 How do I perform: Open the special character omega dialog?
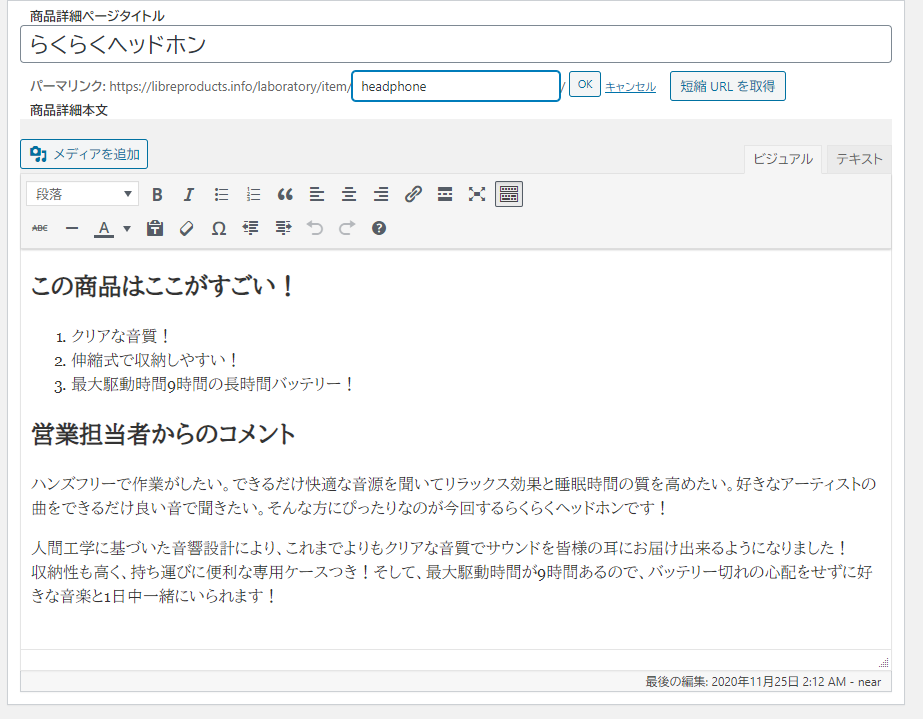(x=218, y=228)
